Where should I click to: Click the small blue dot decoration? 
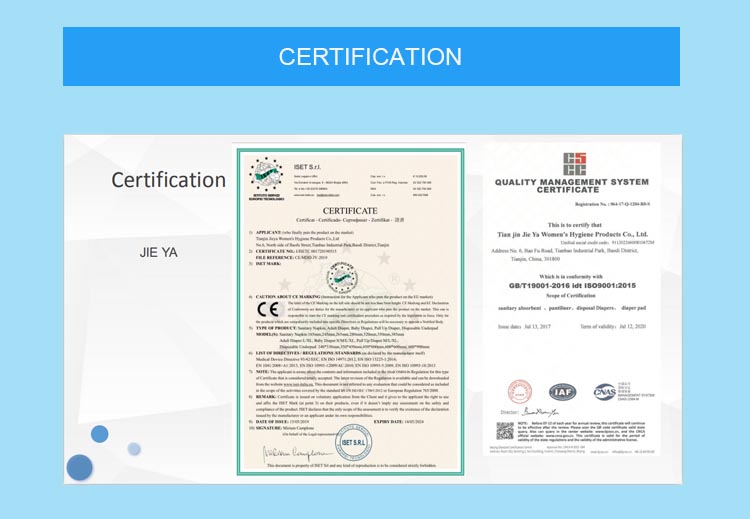100,433
